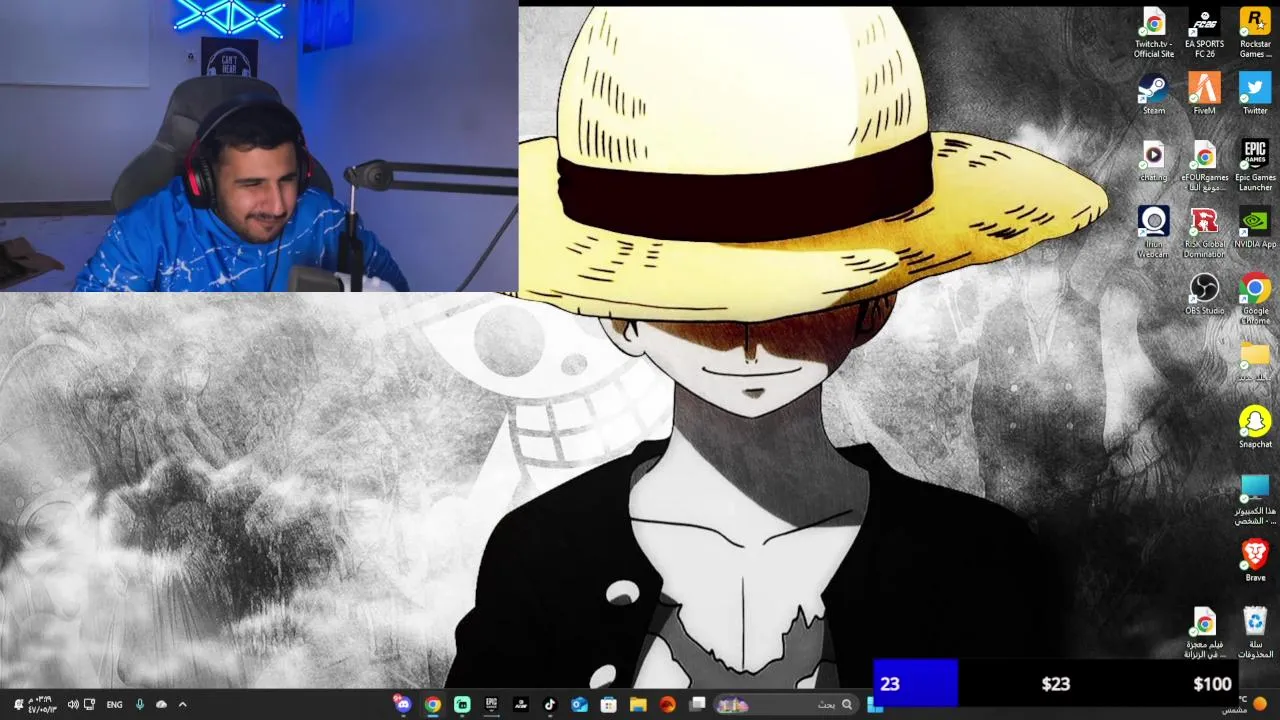Click the $23 current amount text

point(1056,684)
